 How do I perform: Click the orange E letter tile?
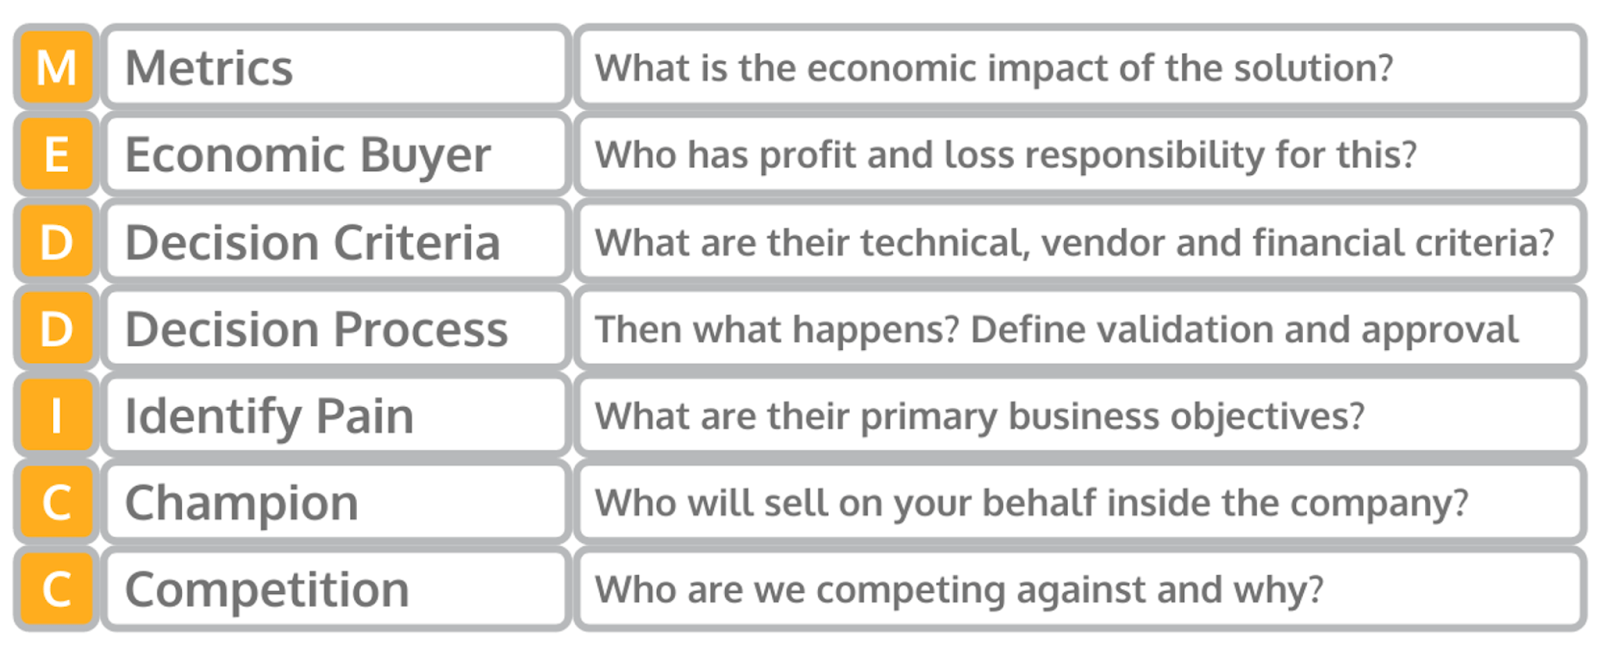click(x=56, y=154)
